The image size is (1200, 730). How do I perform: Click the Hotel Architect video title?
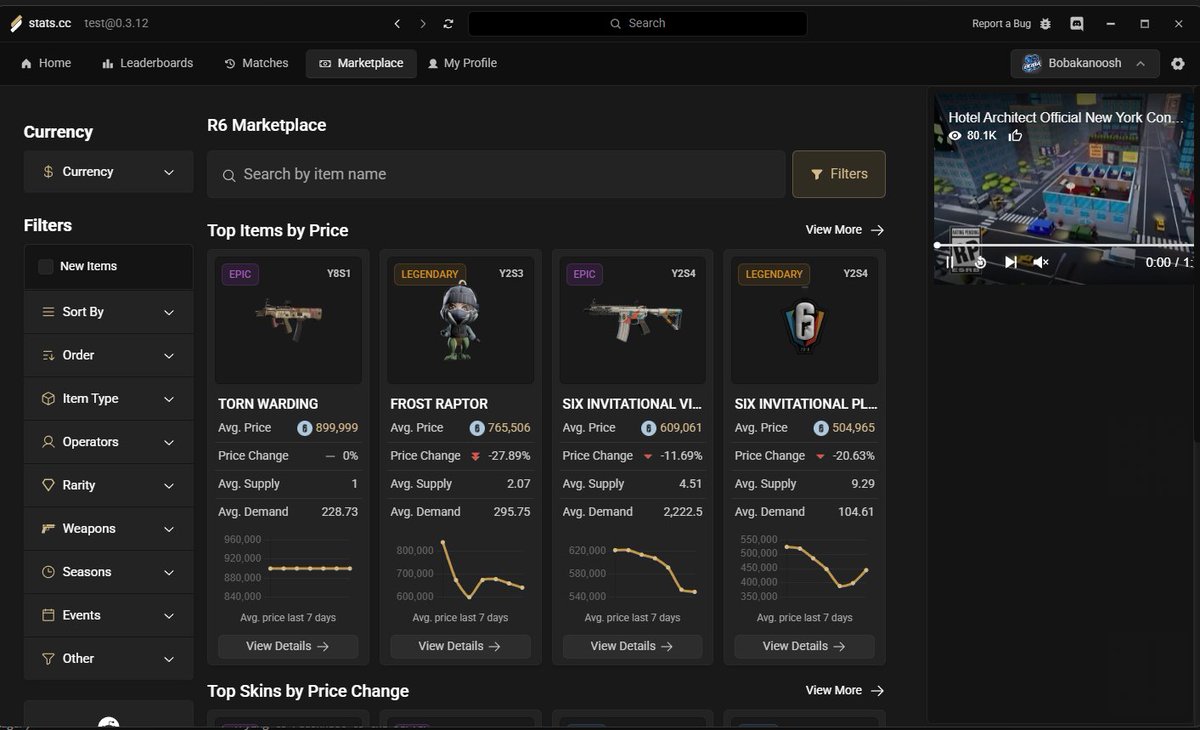[1066, 117]
